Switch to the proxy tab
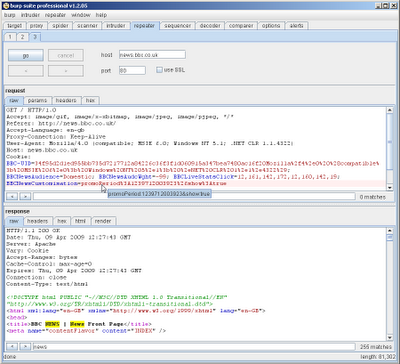This screenshot has height=364, width=400. (36, 26)
